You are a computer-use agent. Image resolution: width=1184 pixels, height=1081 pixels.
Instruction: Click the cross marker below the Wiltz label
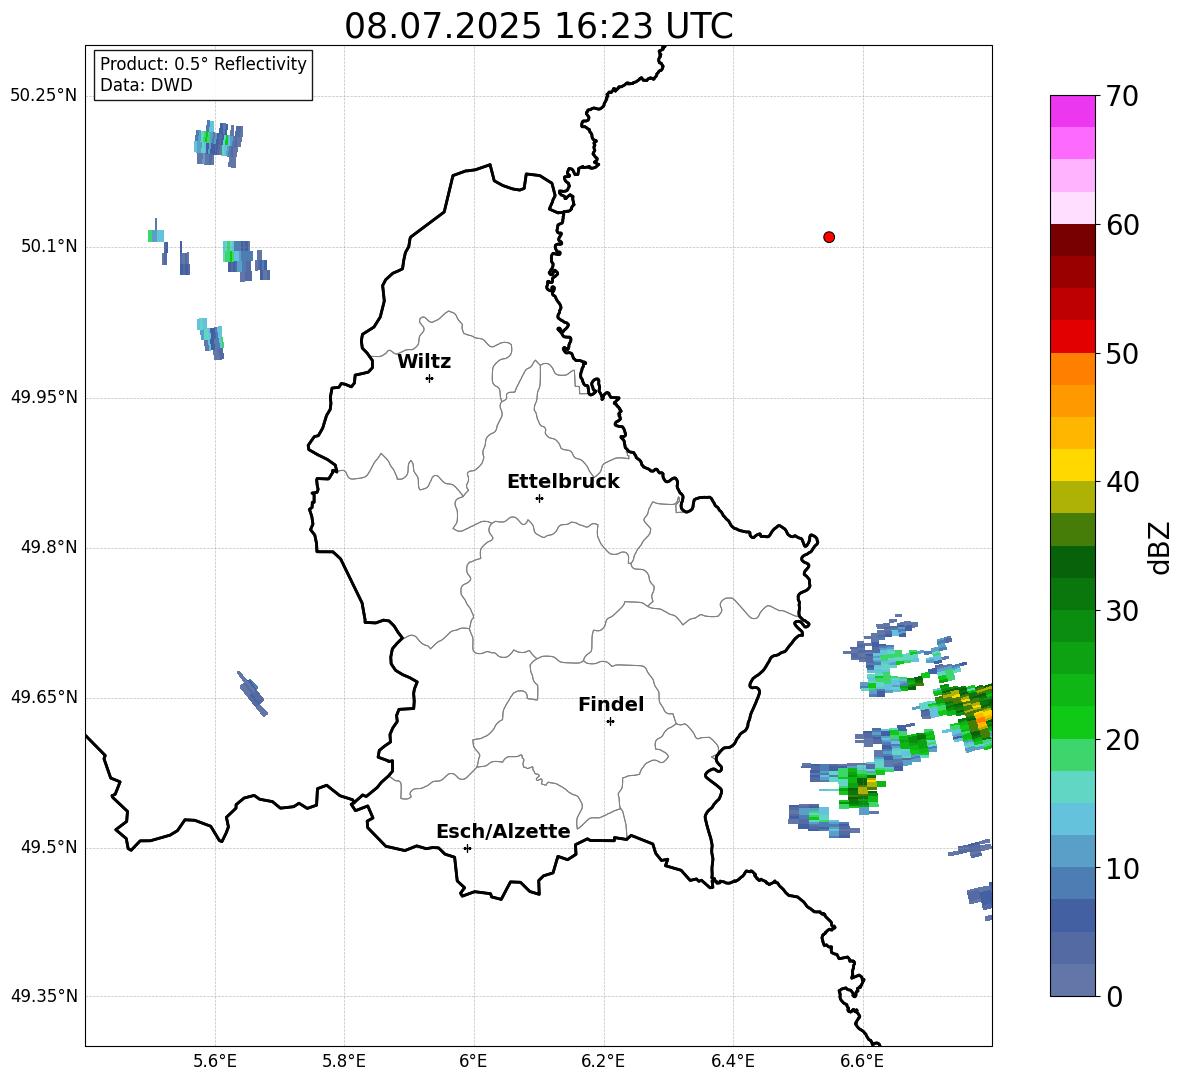pyautogui.click(x=429, y=378)
